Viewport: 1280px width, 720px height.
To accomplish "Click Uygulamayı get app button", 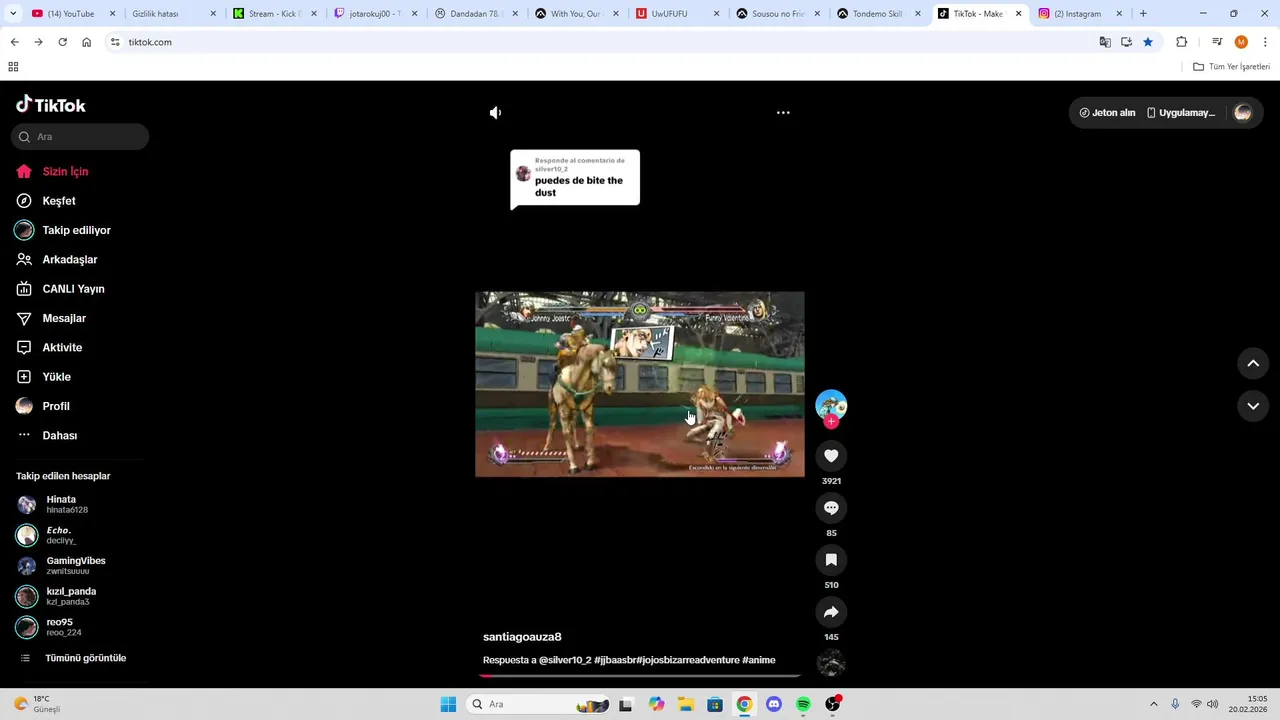I will tap(1181, 113).
